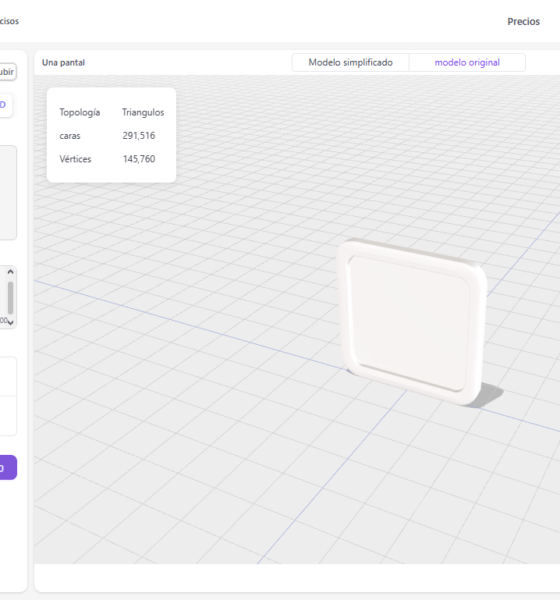
Task: Click the scroll down arrow in the side panel
Action: point(10,322)
